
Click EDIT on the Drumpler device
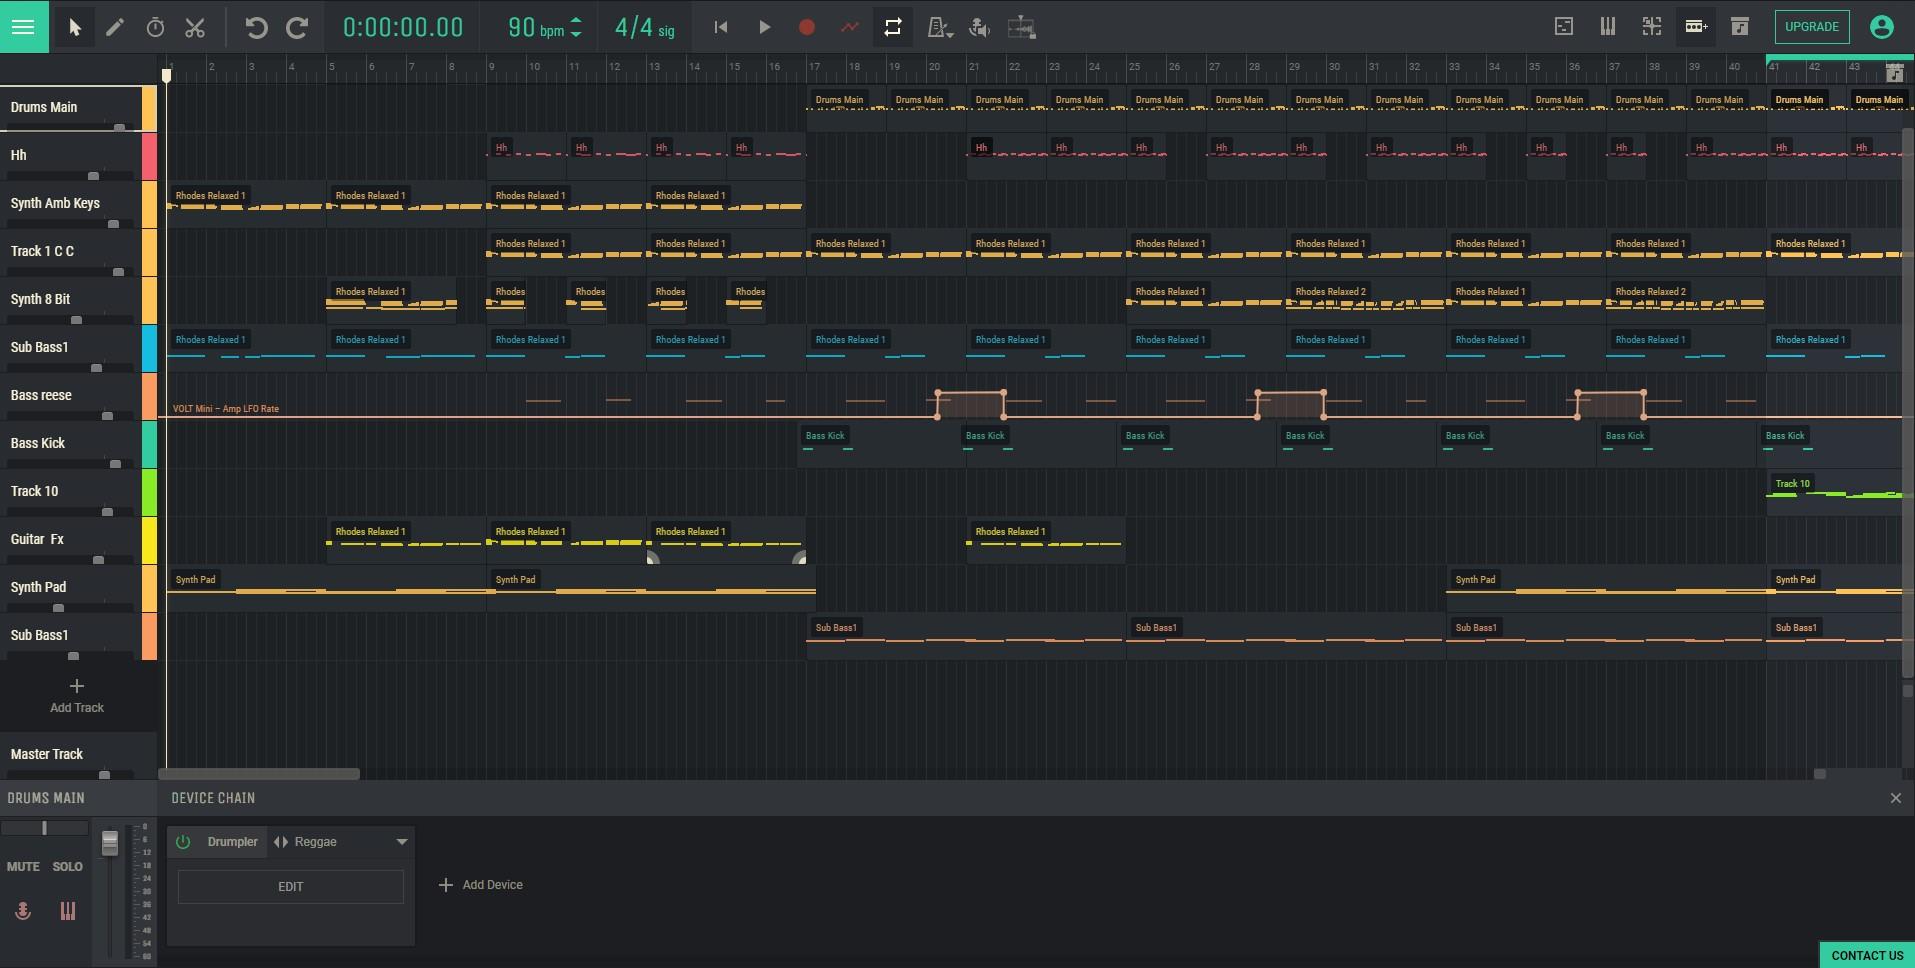(290, 886)
